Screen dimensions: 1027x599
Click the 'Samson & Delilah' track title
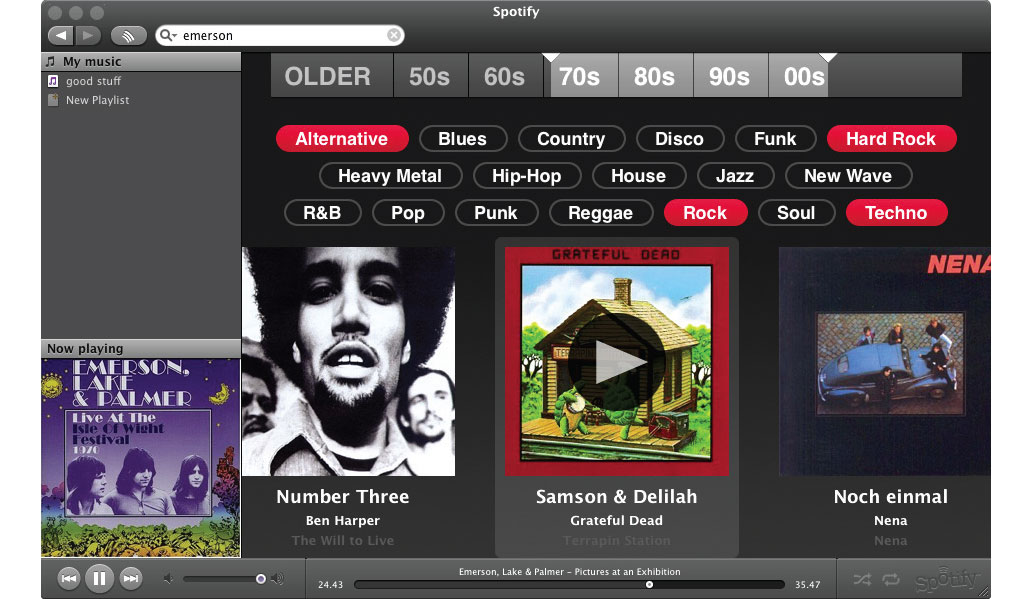tap(616, 497)
